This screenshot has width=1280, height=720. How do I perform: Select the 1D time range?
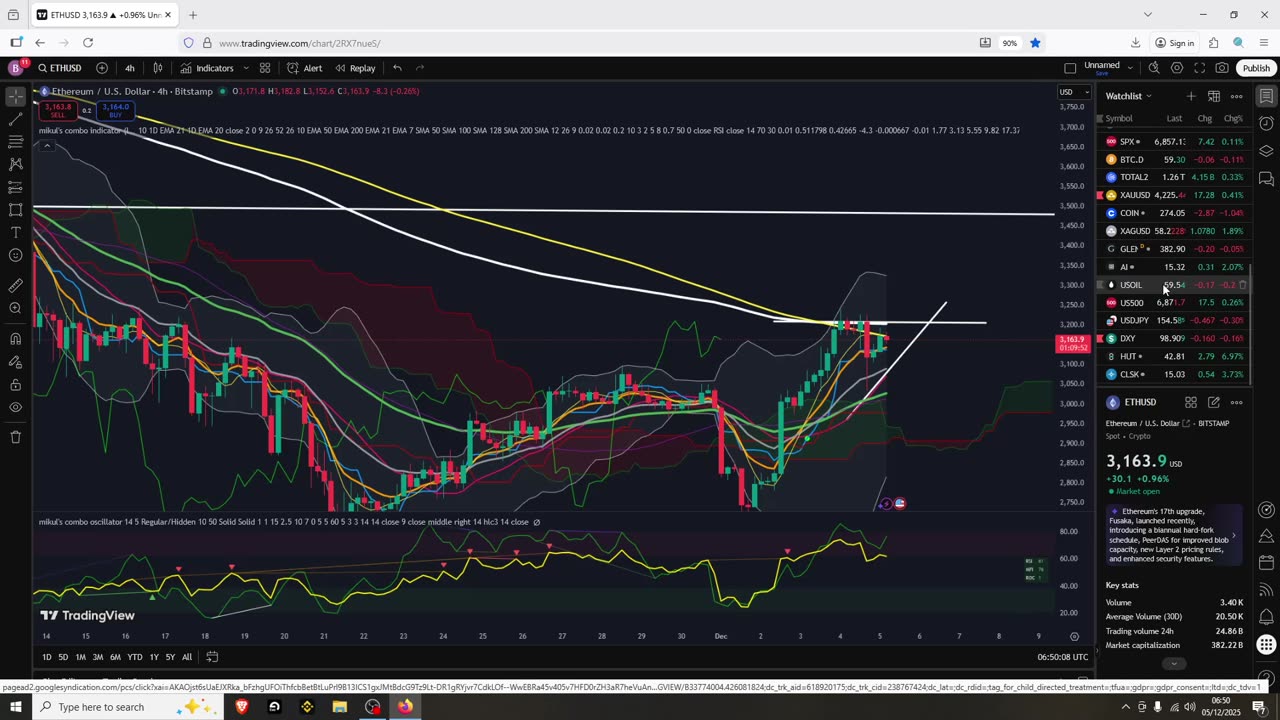point(47,657)
